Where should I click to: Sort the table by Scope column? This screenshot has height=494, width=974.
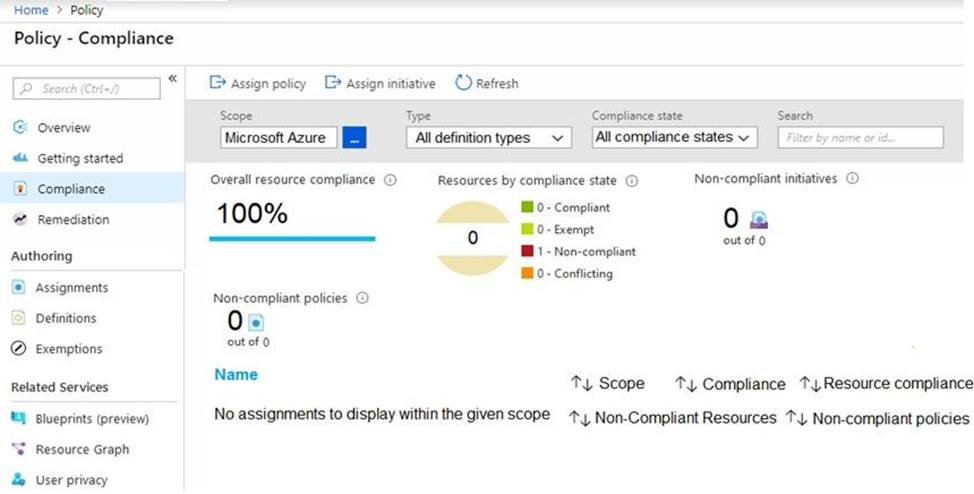pos(608,384)
